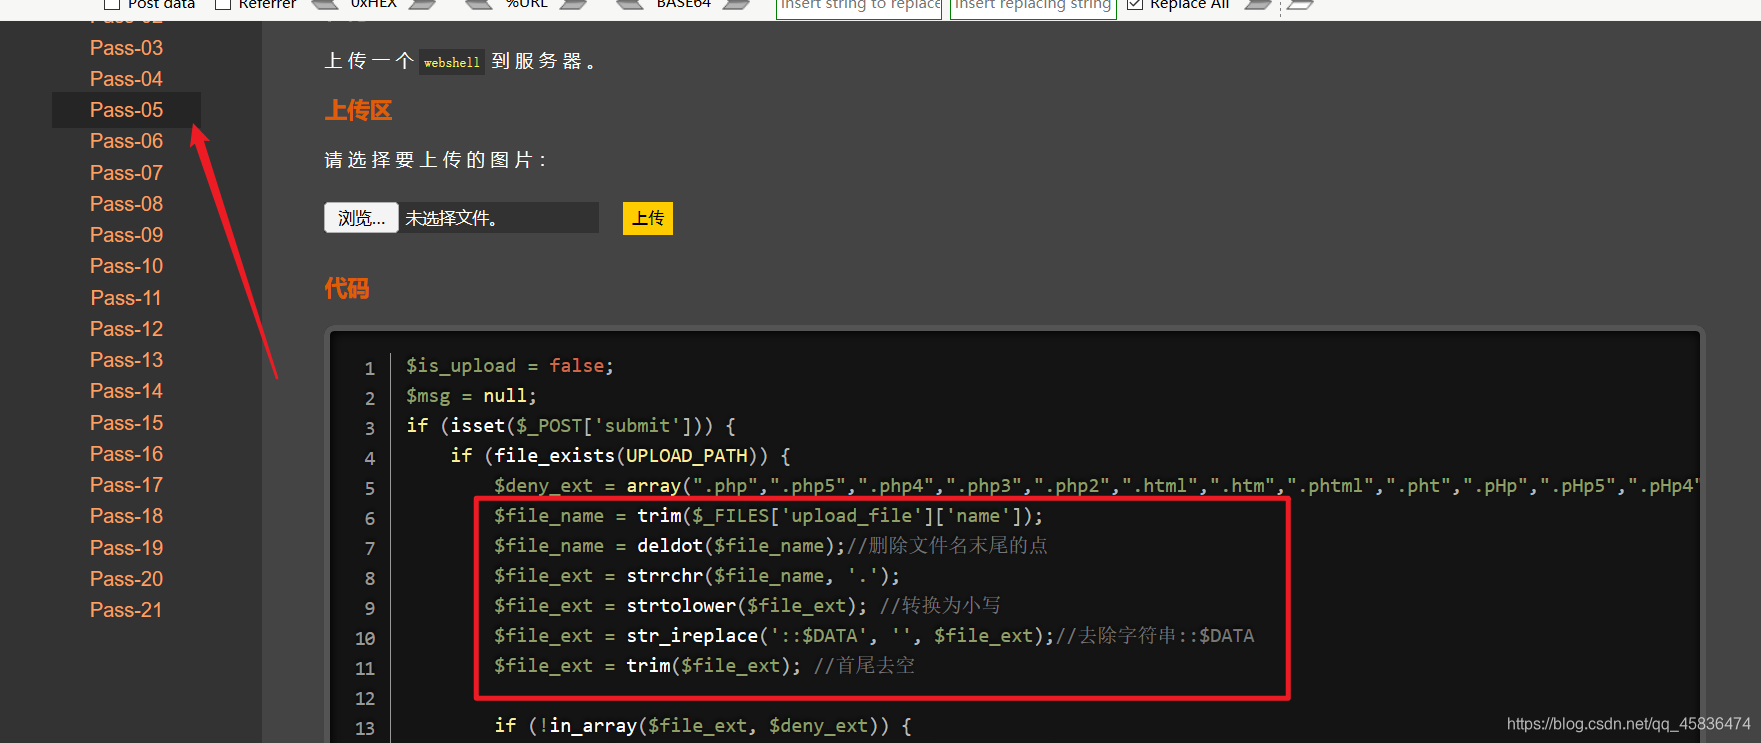
Task: Go to Pass-06 in the sidebar
Action: pos(126,141)
